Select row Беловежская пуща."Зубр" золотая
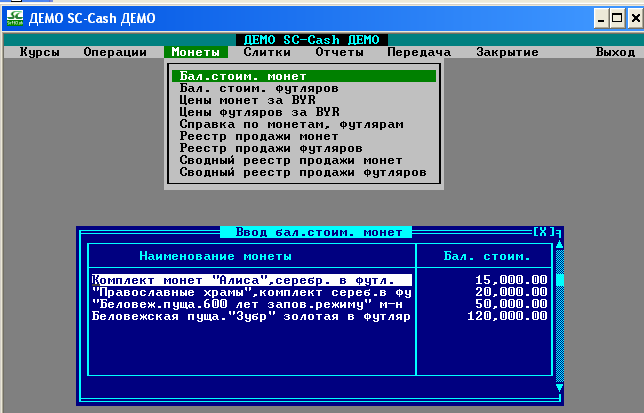Image resolution: width=644 pixels, height=413 pixels. point(251,316)
